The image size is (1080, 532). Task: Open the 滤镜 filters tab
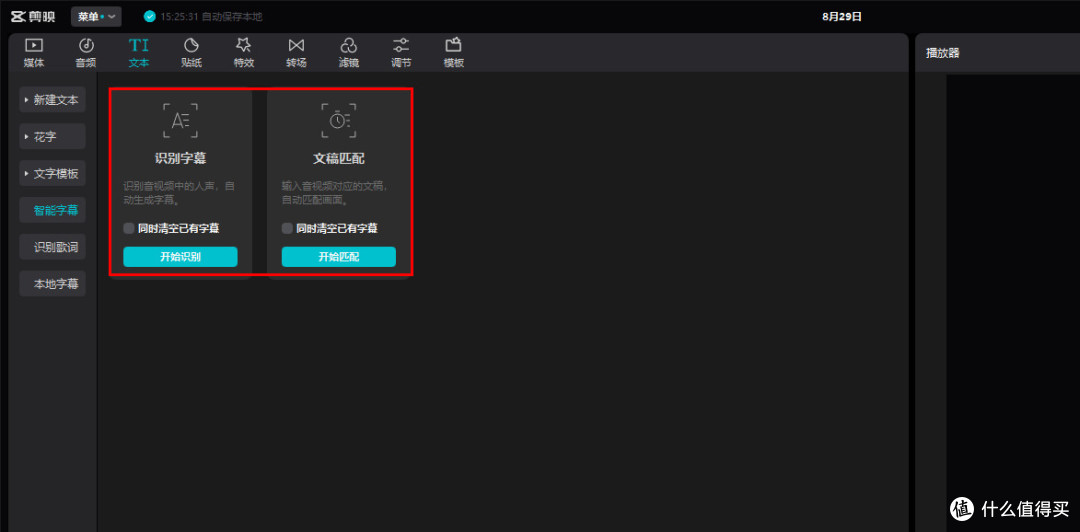349,53
